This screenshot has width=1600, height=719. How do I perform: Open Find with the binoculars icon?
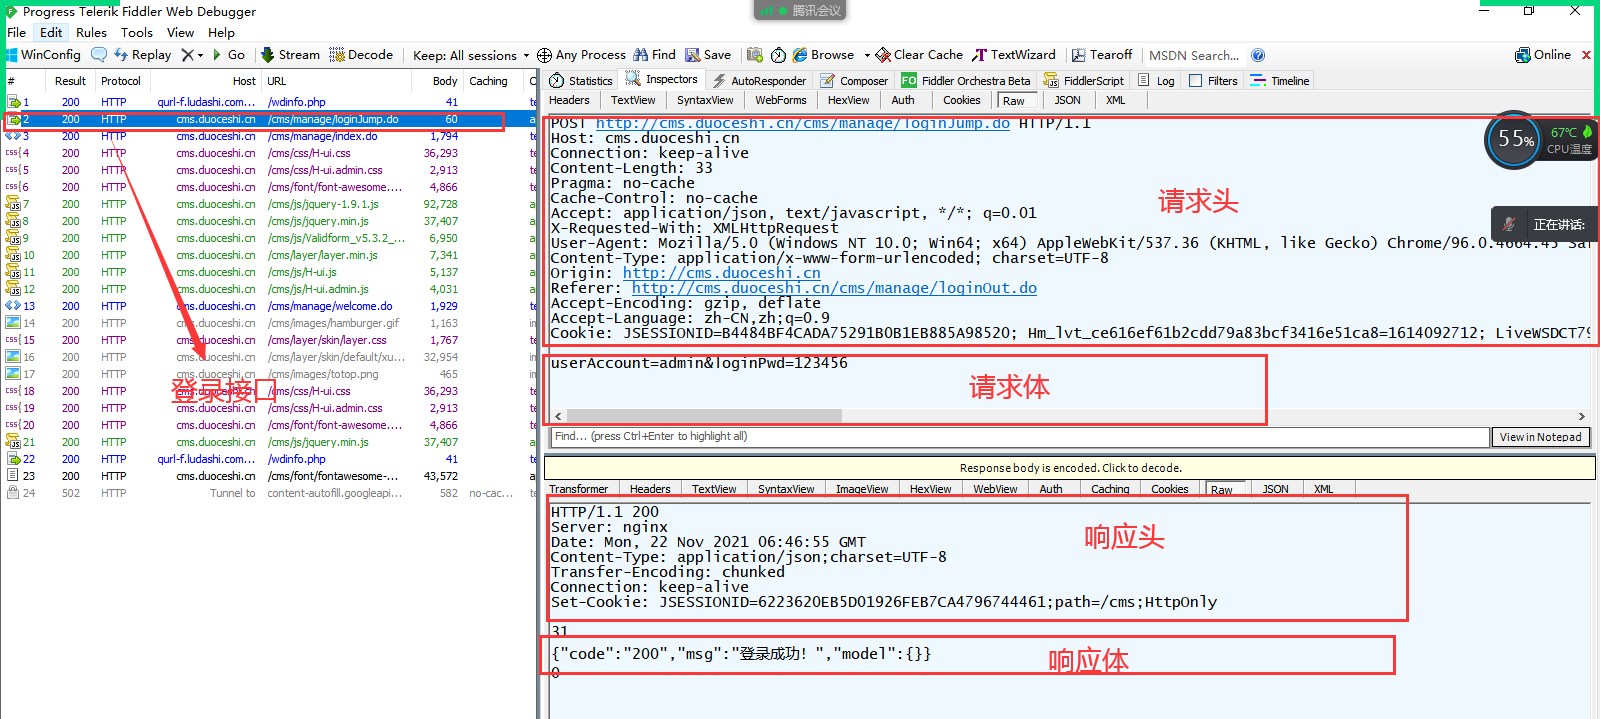[655, 55]
